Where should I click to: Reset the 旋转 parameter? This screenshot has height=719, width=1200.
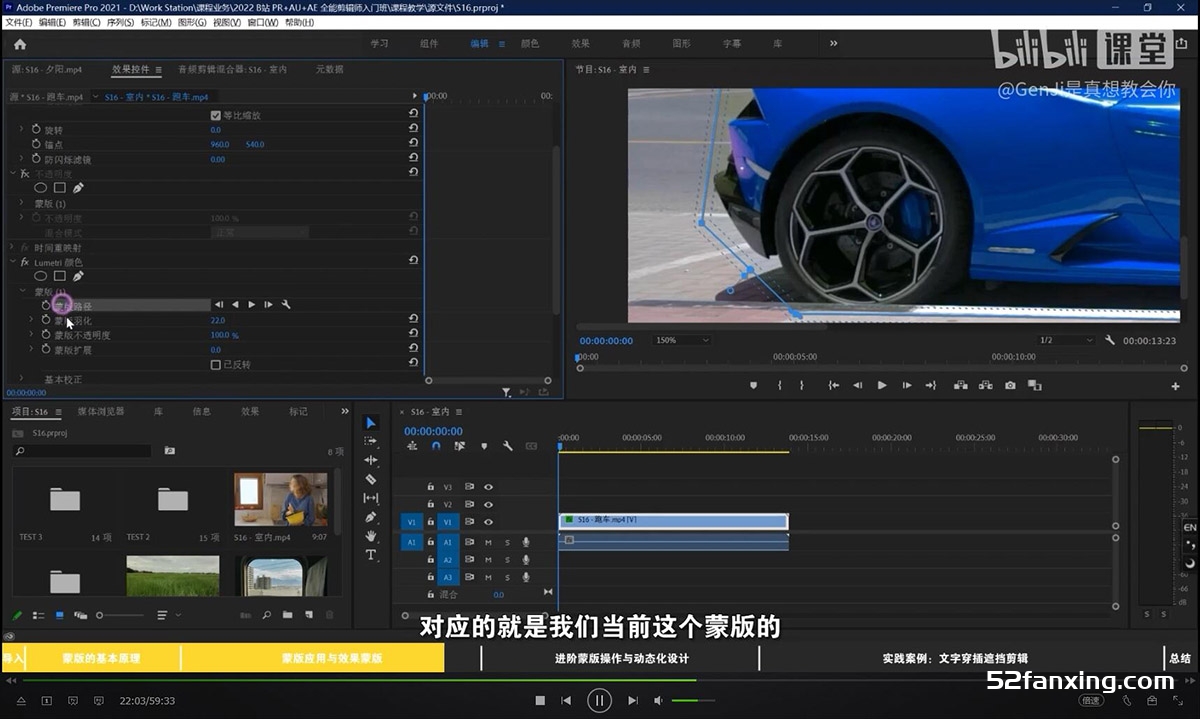click(x=413, y=130)
